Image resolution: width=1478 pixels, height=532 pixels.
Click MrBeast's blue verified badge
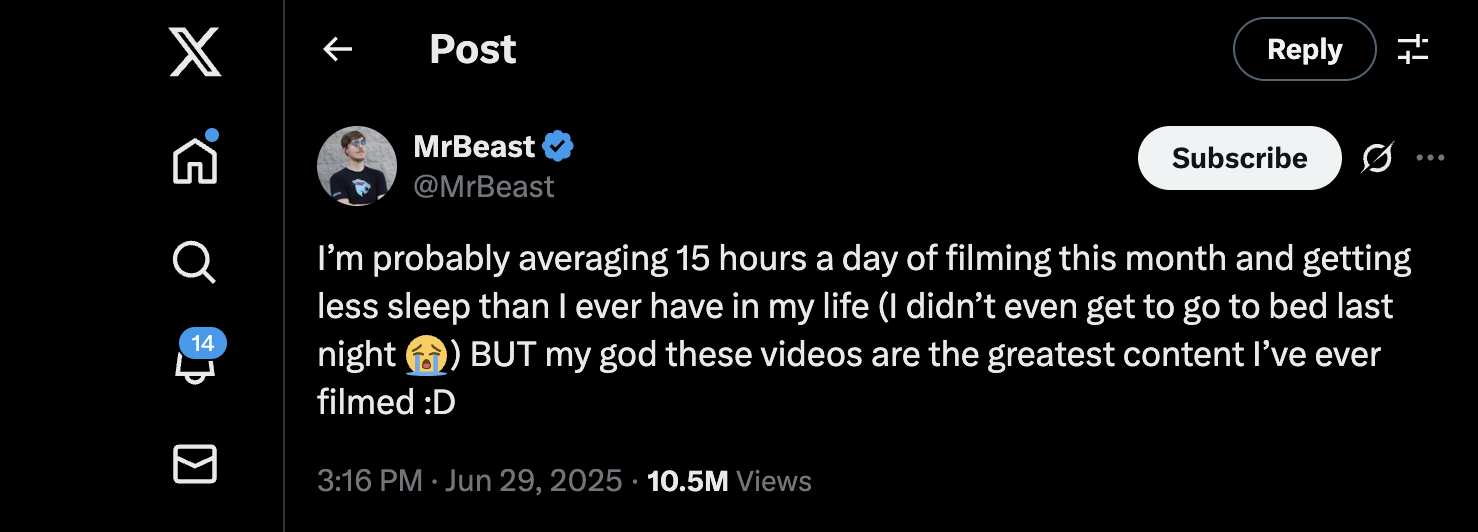[x=558, y=147]
